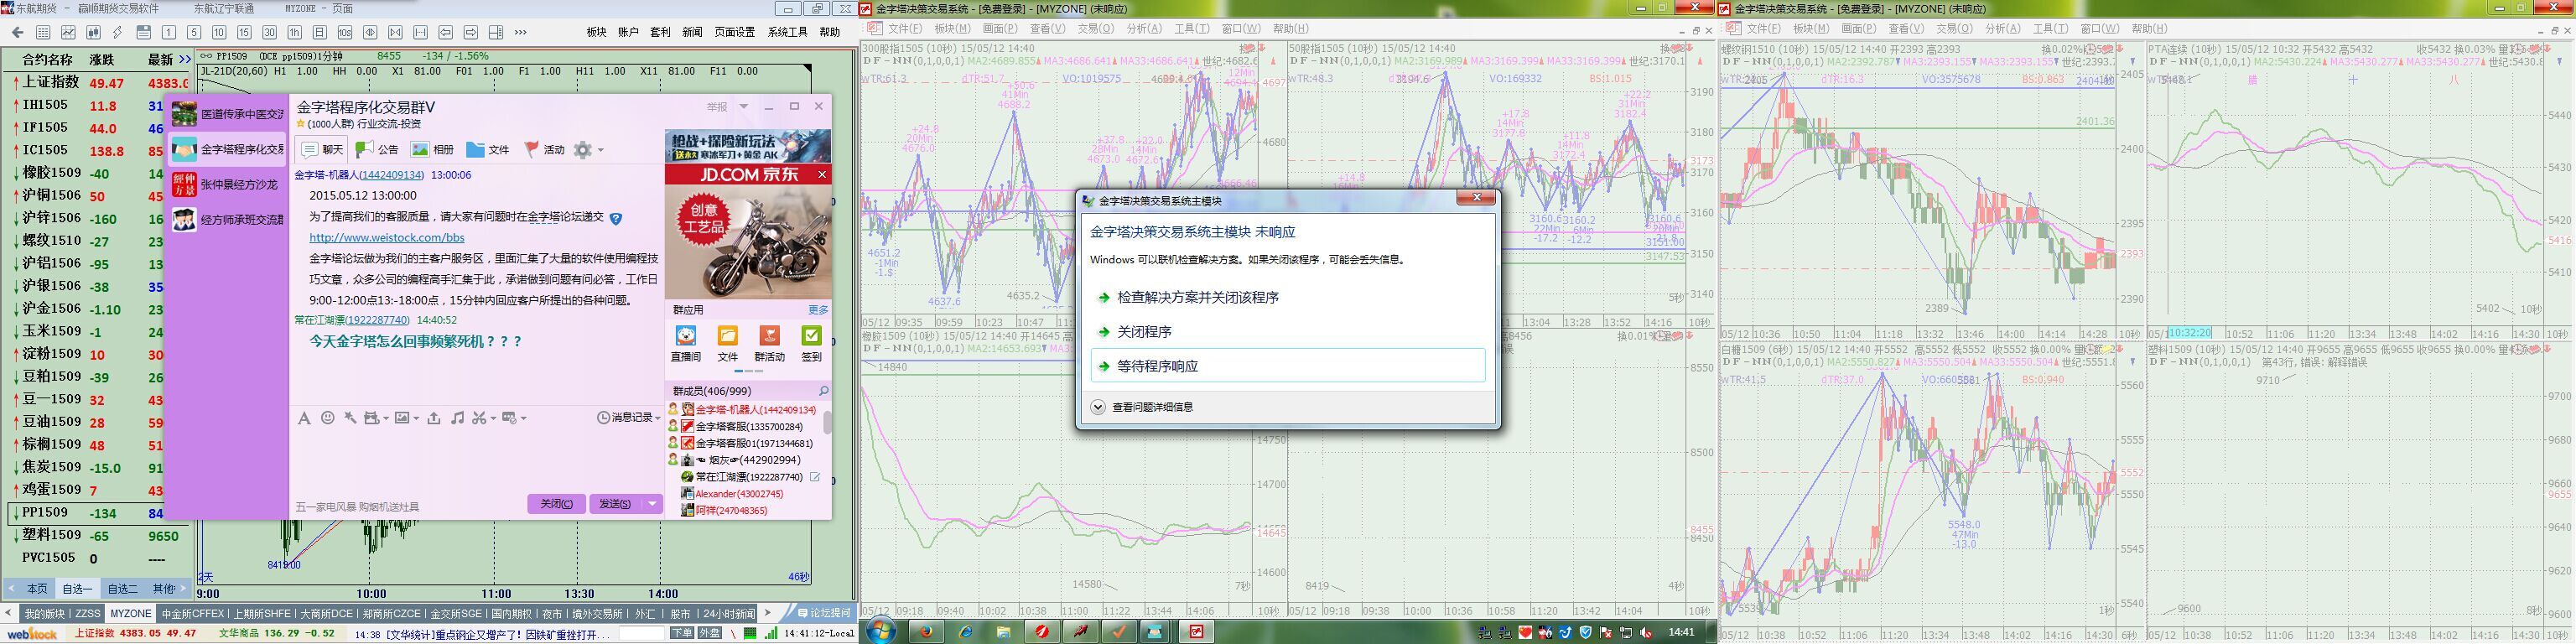Open the weistock.com/bbs forum link
The width and height of the screenshot is (2576, 644).
coord(386,238)
